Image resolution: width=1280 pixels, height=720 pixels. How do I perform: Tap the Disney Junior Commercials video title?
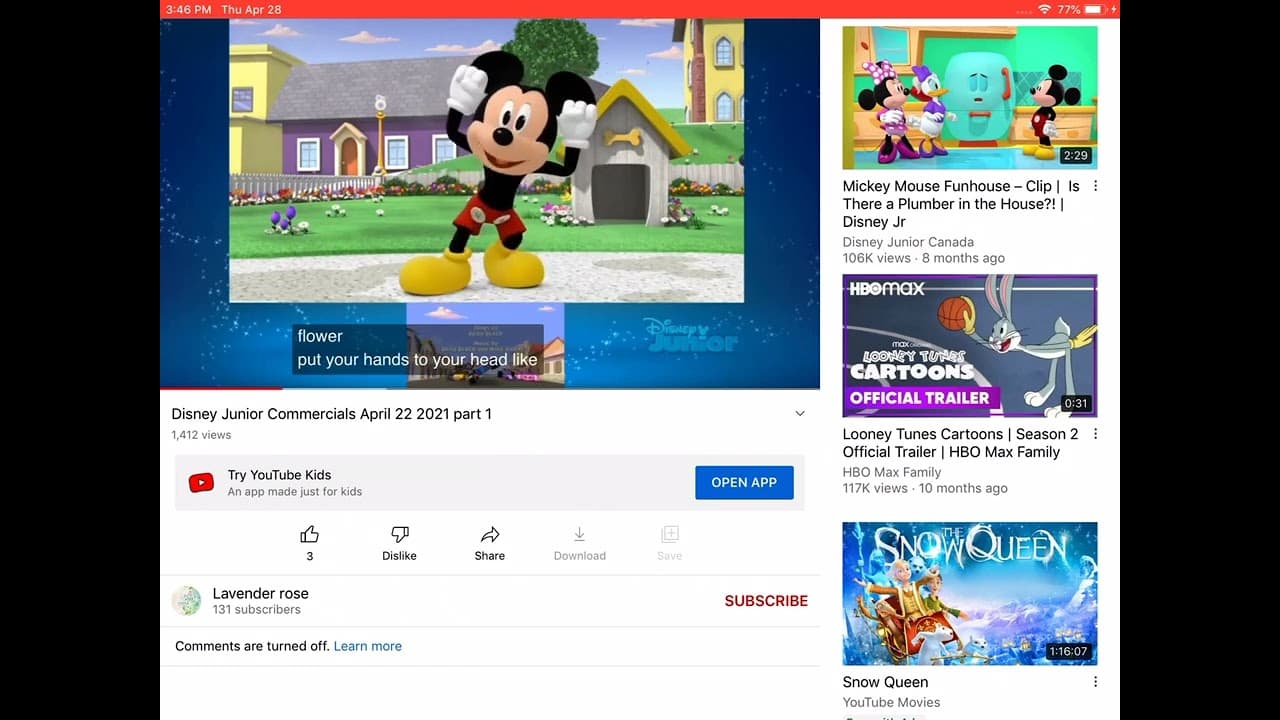point(331,414)
